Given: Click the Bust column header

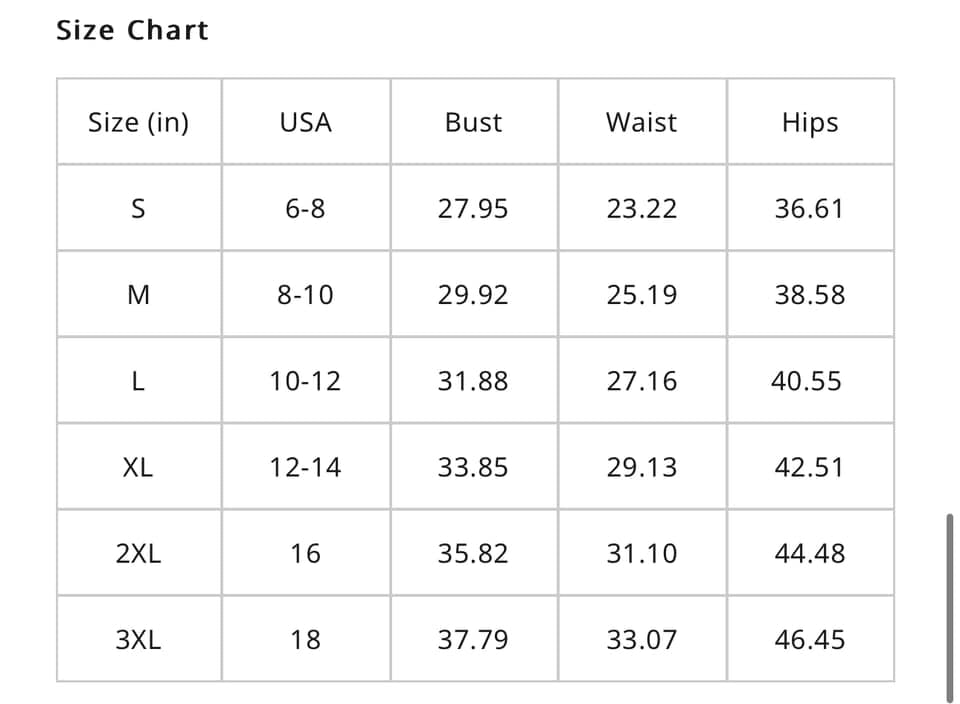Looking at the screenshot, I should tap(473, 122).
